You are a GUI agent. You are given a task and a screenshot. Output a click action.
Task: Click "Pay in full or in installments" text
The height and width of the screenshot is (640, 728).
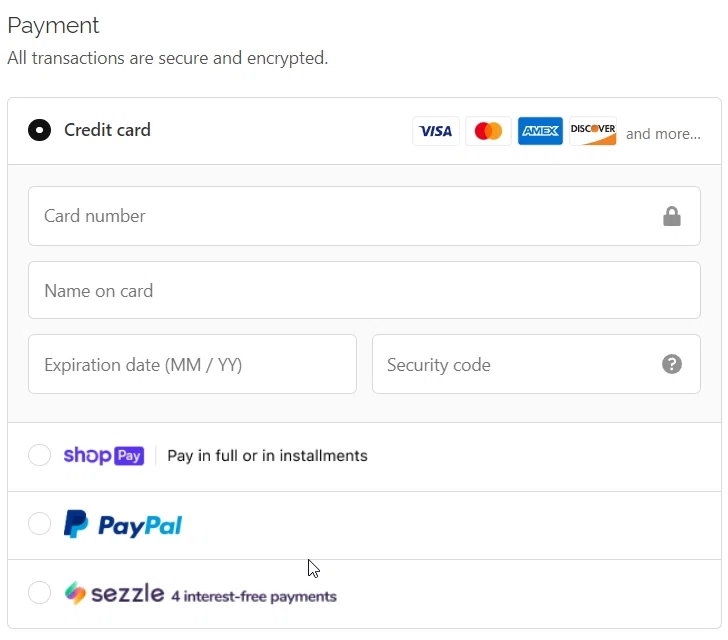pos(267,456)
